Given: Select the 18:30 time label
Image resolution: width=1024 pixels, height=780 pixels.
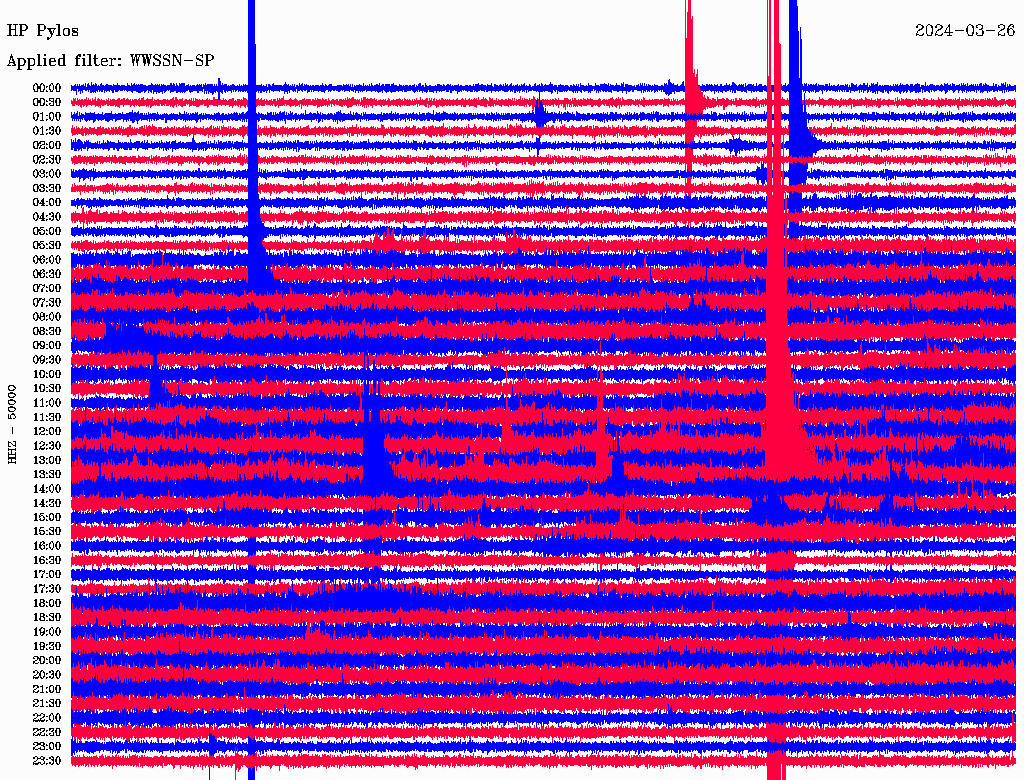Looking at the screenshot, I should click(x=46, y=617).
